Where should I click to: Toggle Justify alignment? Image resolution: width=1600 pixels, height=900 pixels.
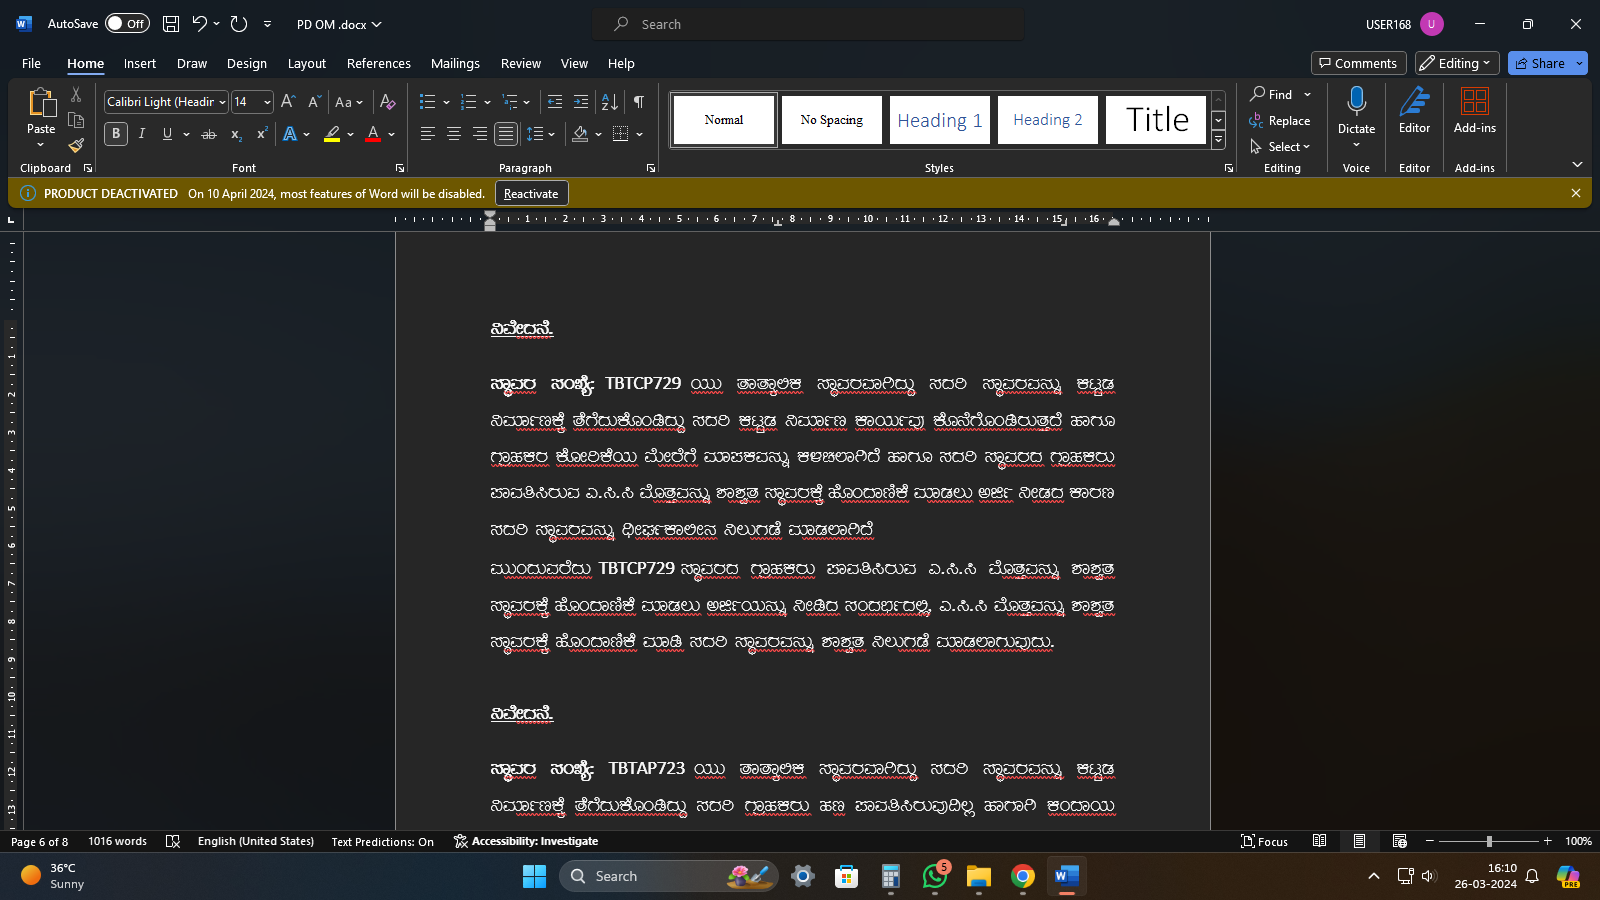pos(506,134)
